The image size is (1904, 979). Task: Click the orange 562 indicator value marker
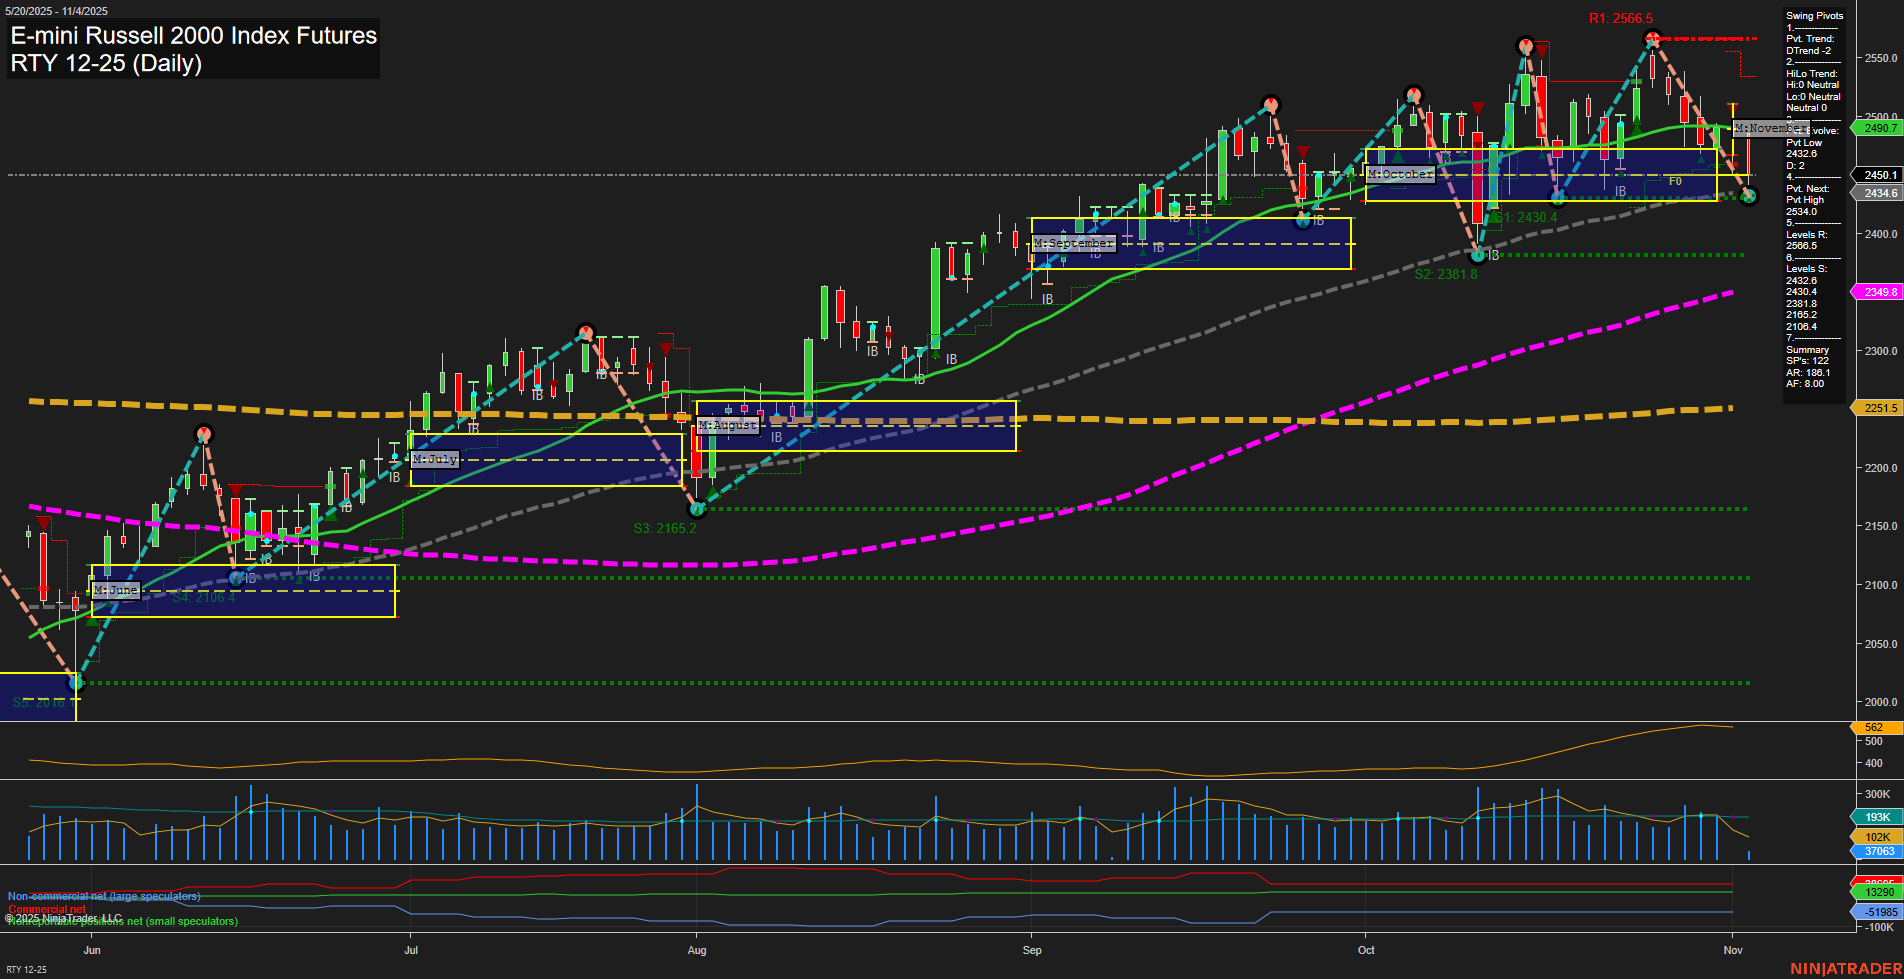(x=1874, y=728)
